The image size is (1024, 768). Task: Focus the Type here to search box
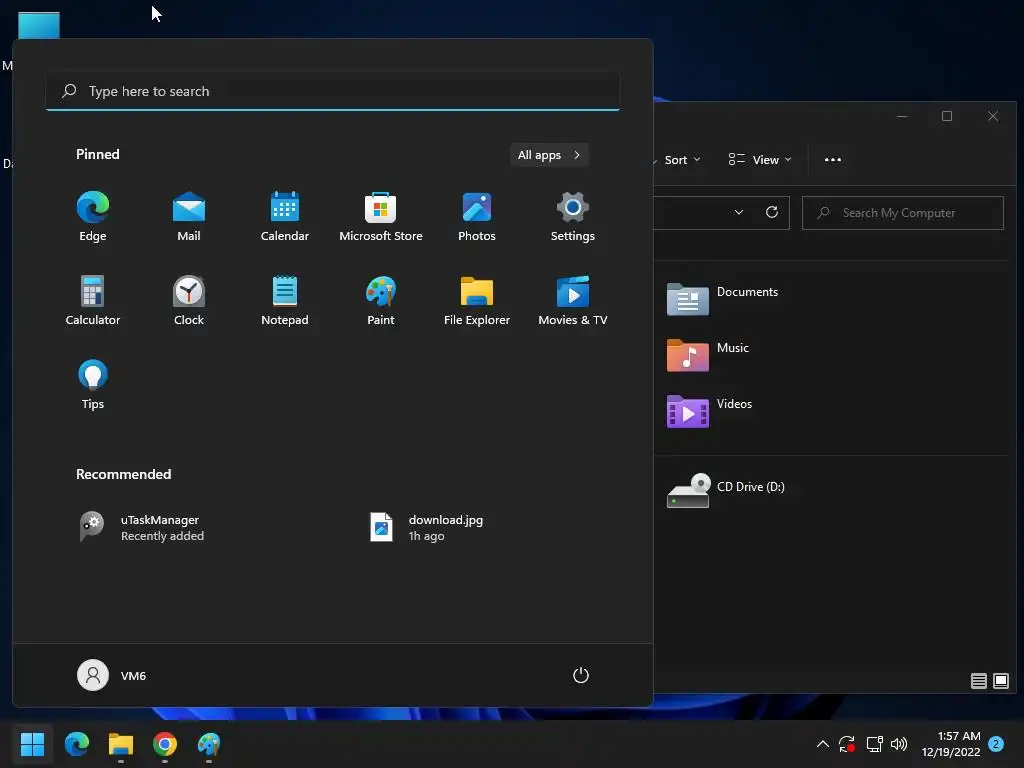(x=332, y=91)
